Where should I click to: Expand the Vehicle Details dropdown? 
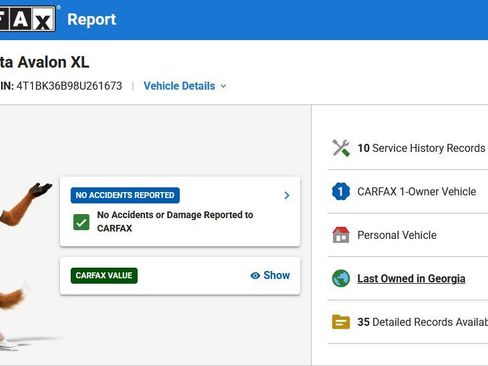point(185,86)
